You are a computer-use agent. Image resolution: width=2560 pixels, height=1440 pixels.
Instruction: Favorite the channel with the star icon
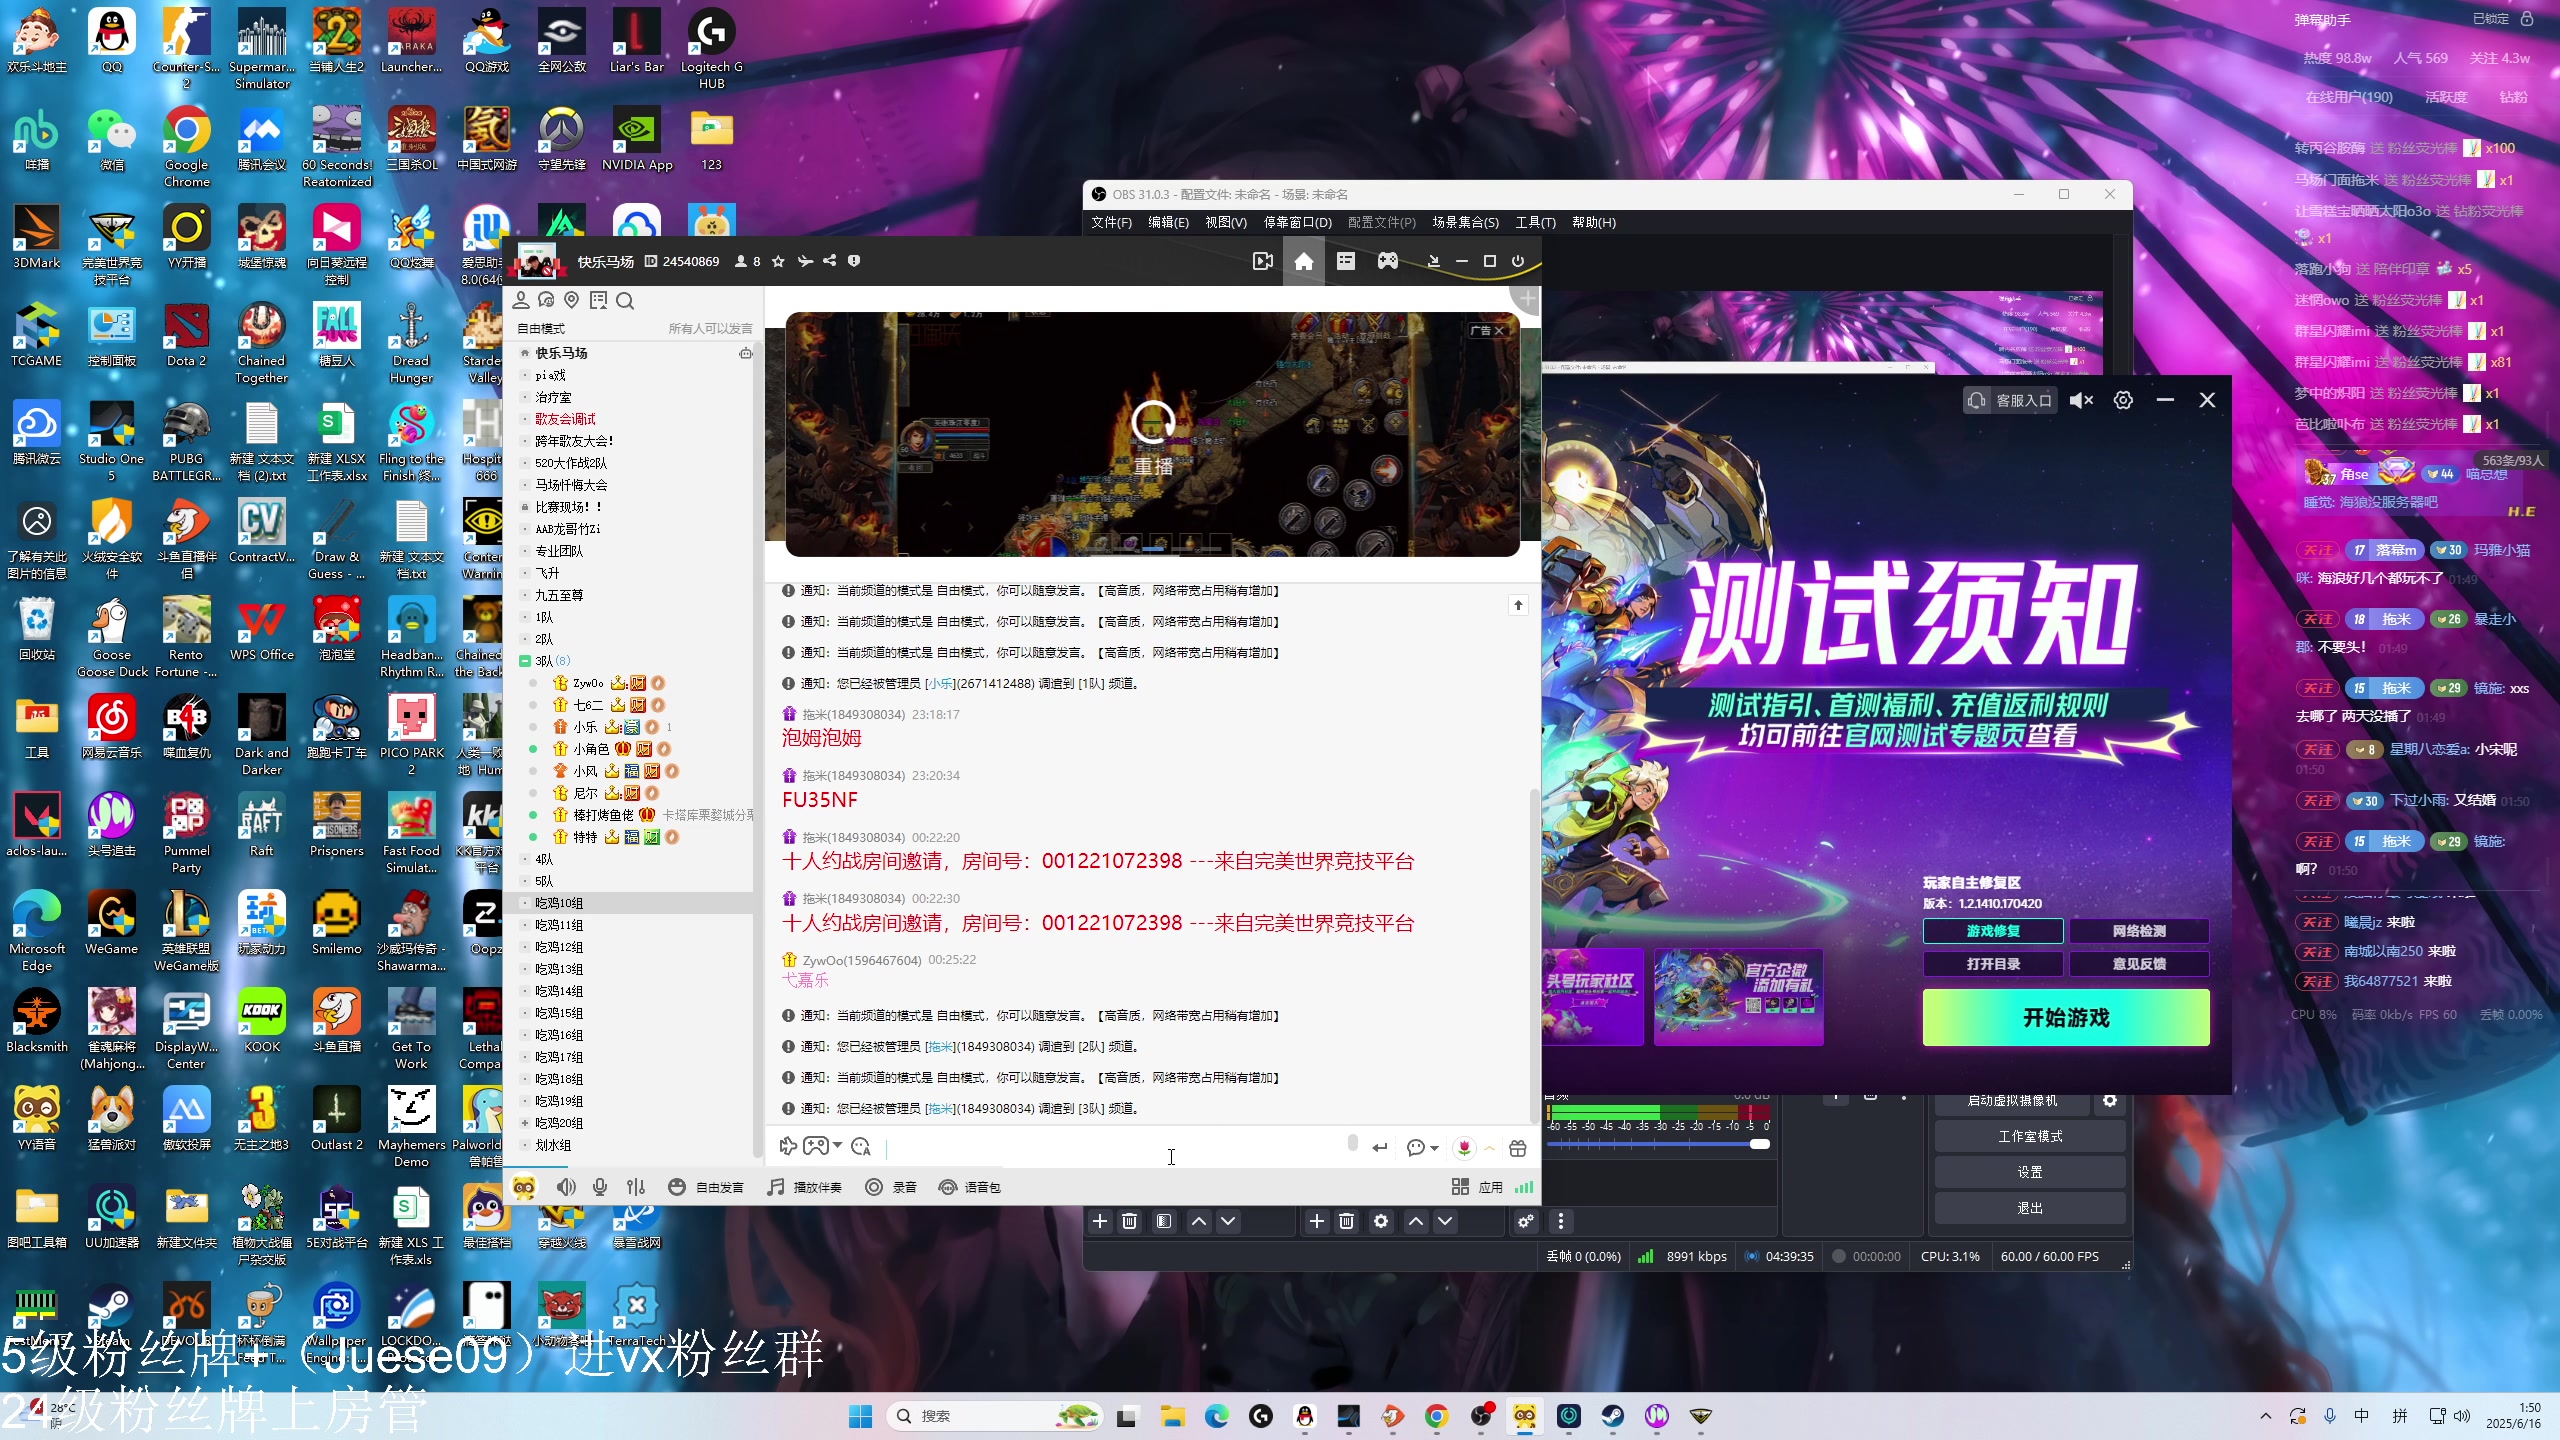tap(778, 261)
